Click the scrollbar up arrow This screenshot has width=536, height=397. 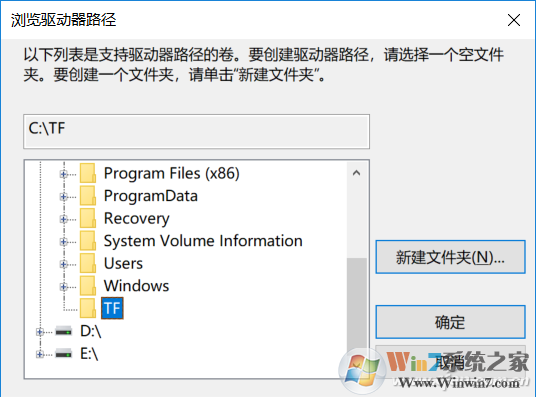point(357,173)
